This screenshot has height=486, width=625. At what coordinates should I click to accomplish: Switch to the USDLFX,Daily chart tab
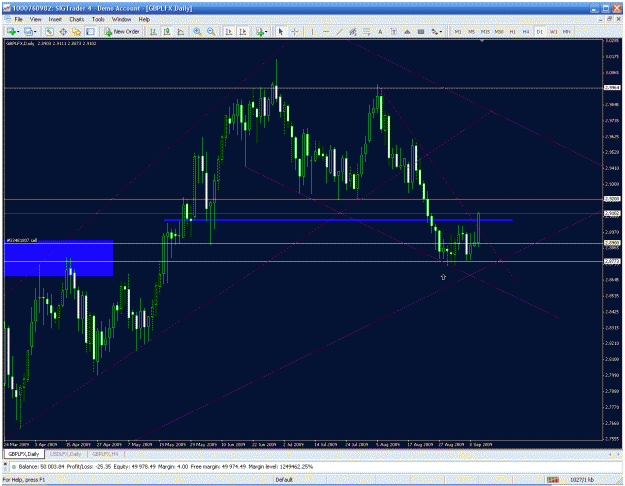[x=65, y=454]
